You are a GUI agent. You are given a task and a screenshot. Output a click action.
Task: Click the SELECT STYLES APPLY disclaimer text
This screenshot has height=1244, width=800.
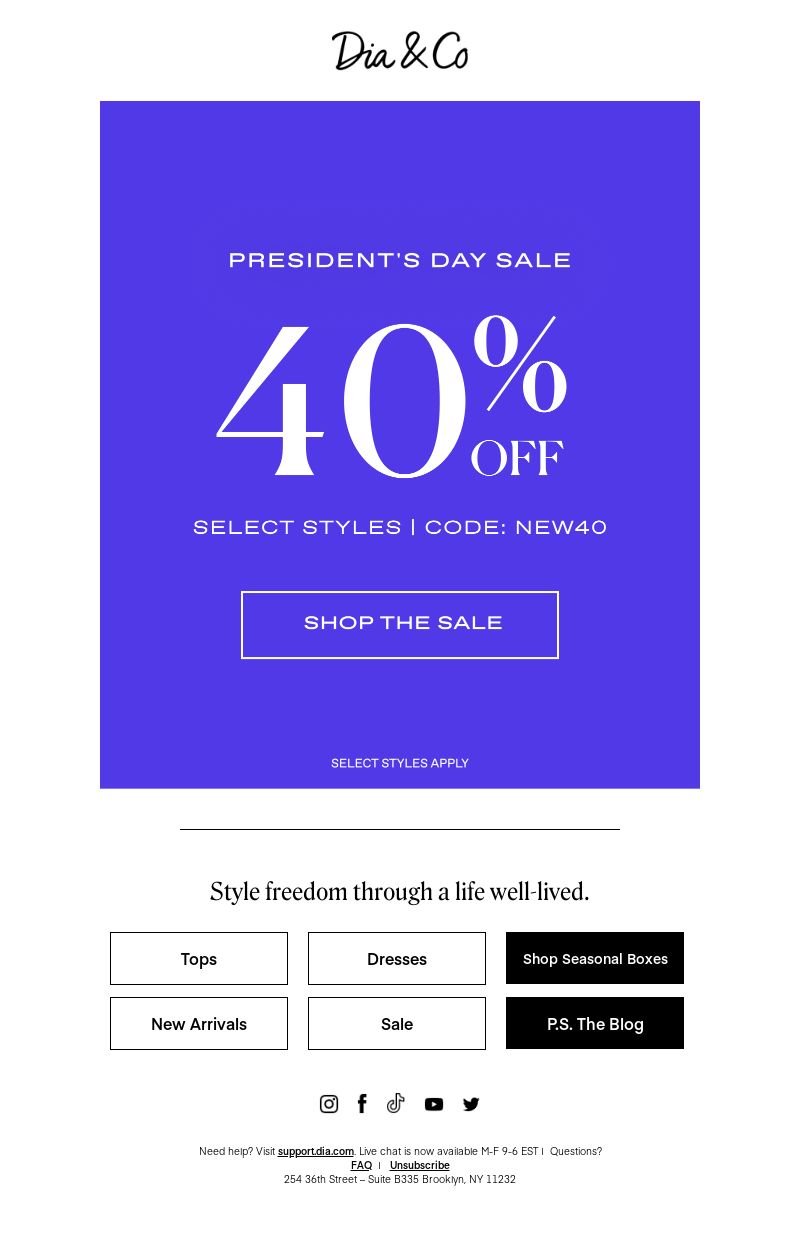pyautogui.click(x=400, y=763)
